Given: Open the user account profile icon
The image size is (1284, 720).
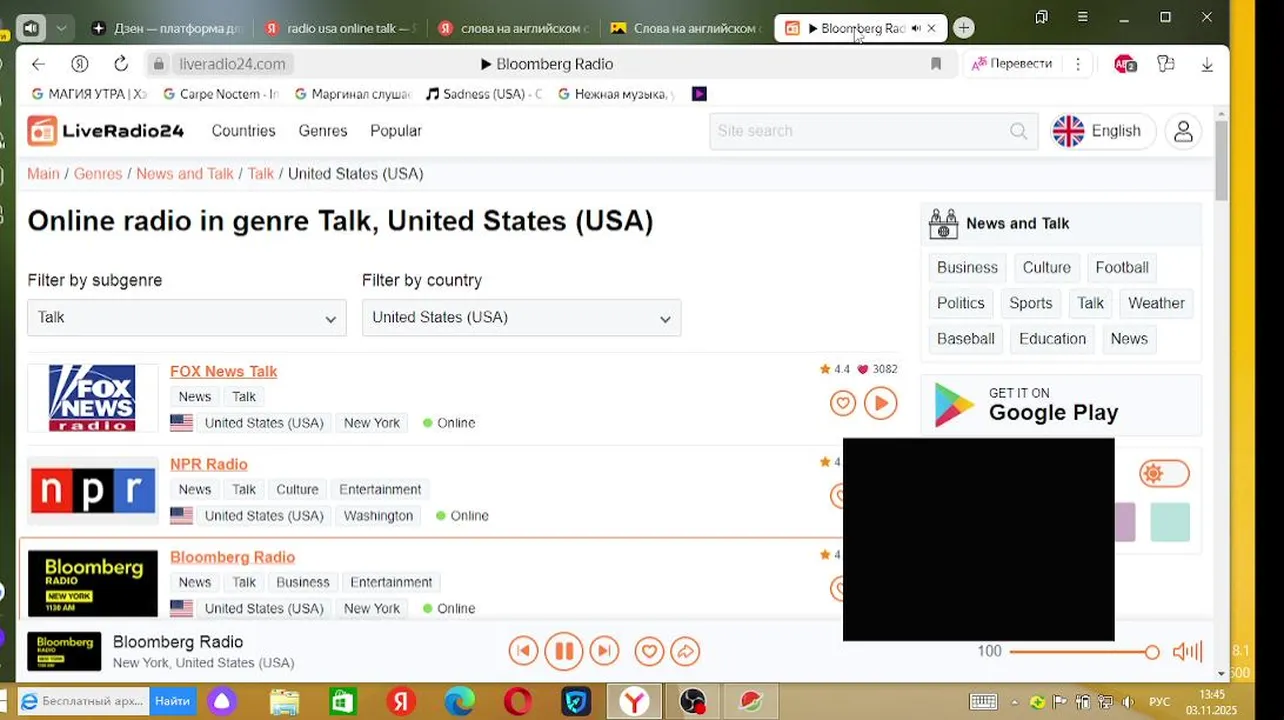Looking at the screenshot, I should (x=1183, y=131).
